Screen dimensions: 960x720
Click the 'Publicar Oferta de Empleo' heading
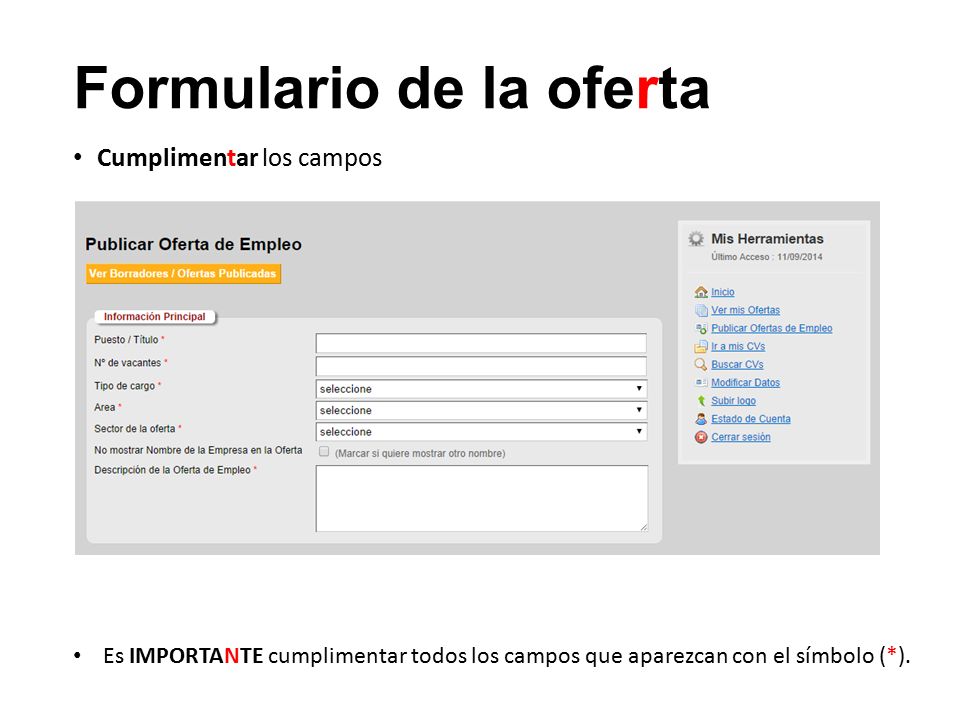pyautogui.click(x=193, y=244)
